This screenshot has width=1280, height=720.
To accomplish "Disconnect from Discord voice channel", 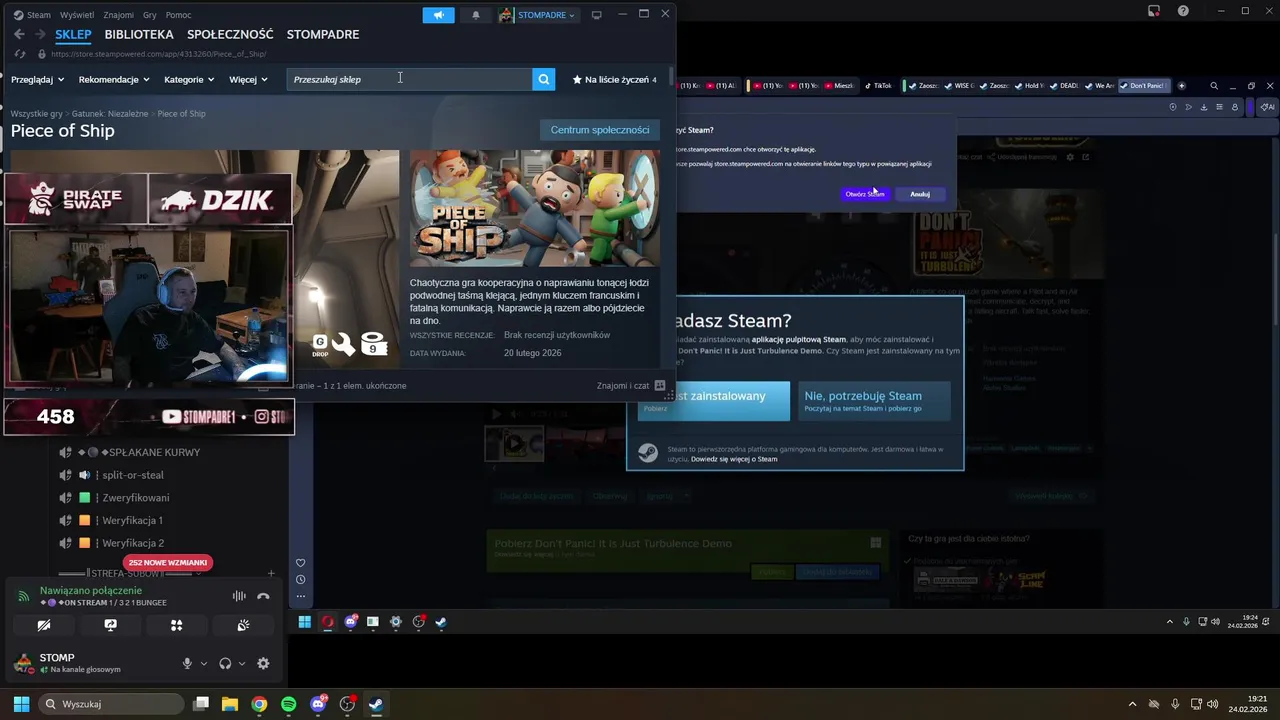I will point(263,596).
